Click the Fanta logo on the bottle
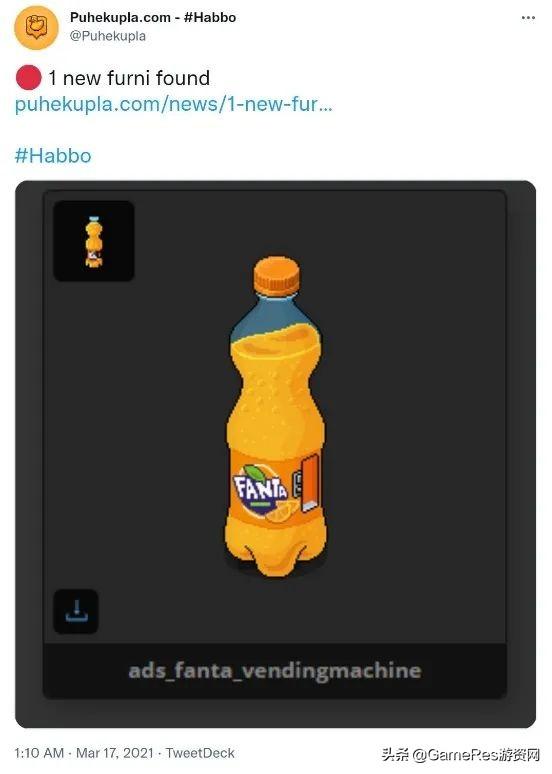Screen dimensions: 552x774 [x=262, y=490]
